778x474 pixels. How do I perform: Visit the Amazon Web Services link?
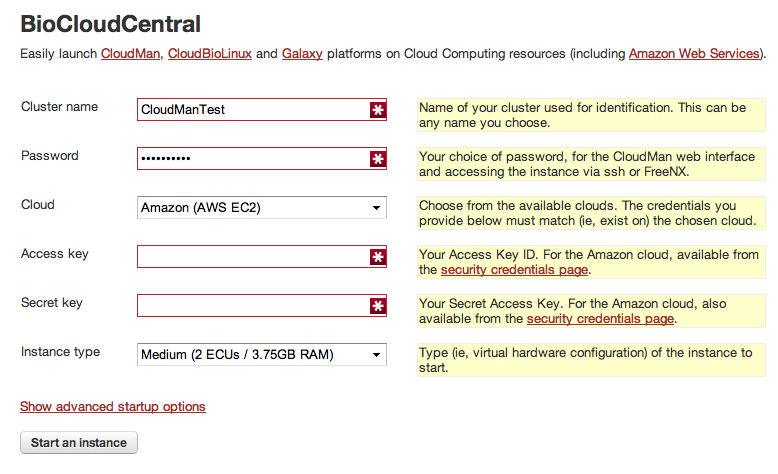point(695,54)
